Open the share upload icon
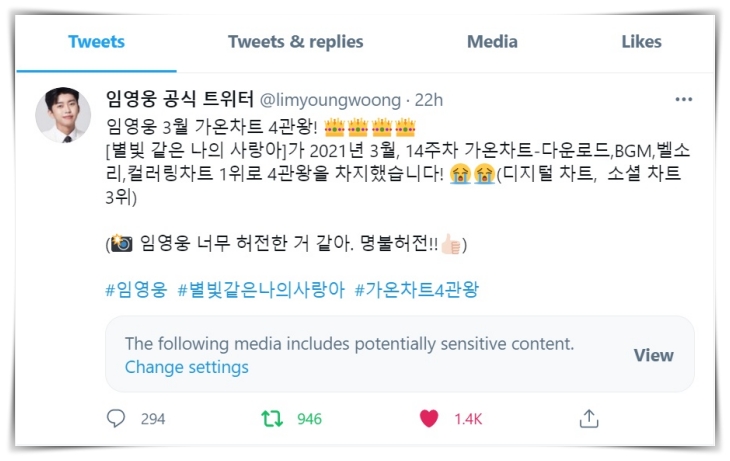The height and width of the screenshot is (461, 730). 589,418
